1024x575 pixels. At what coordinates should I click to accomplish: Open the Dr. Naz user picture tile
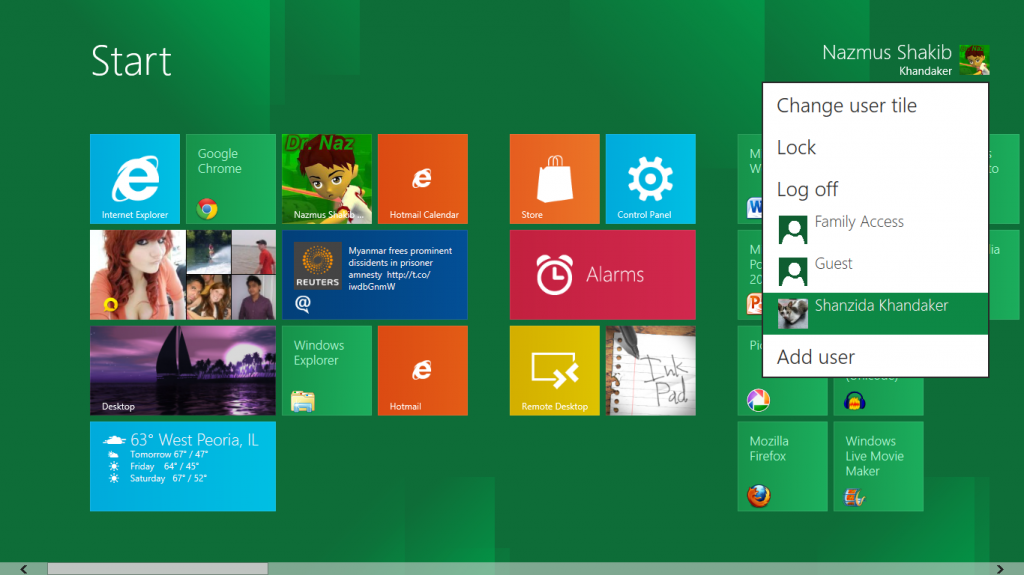pyautogui.click(x=327, y=179)
